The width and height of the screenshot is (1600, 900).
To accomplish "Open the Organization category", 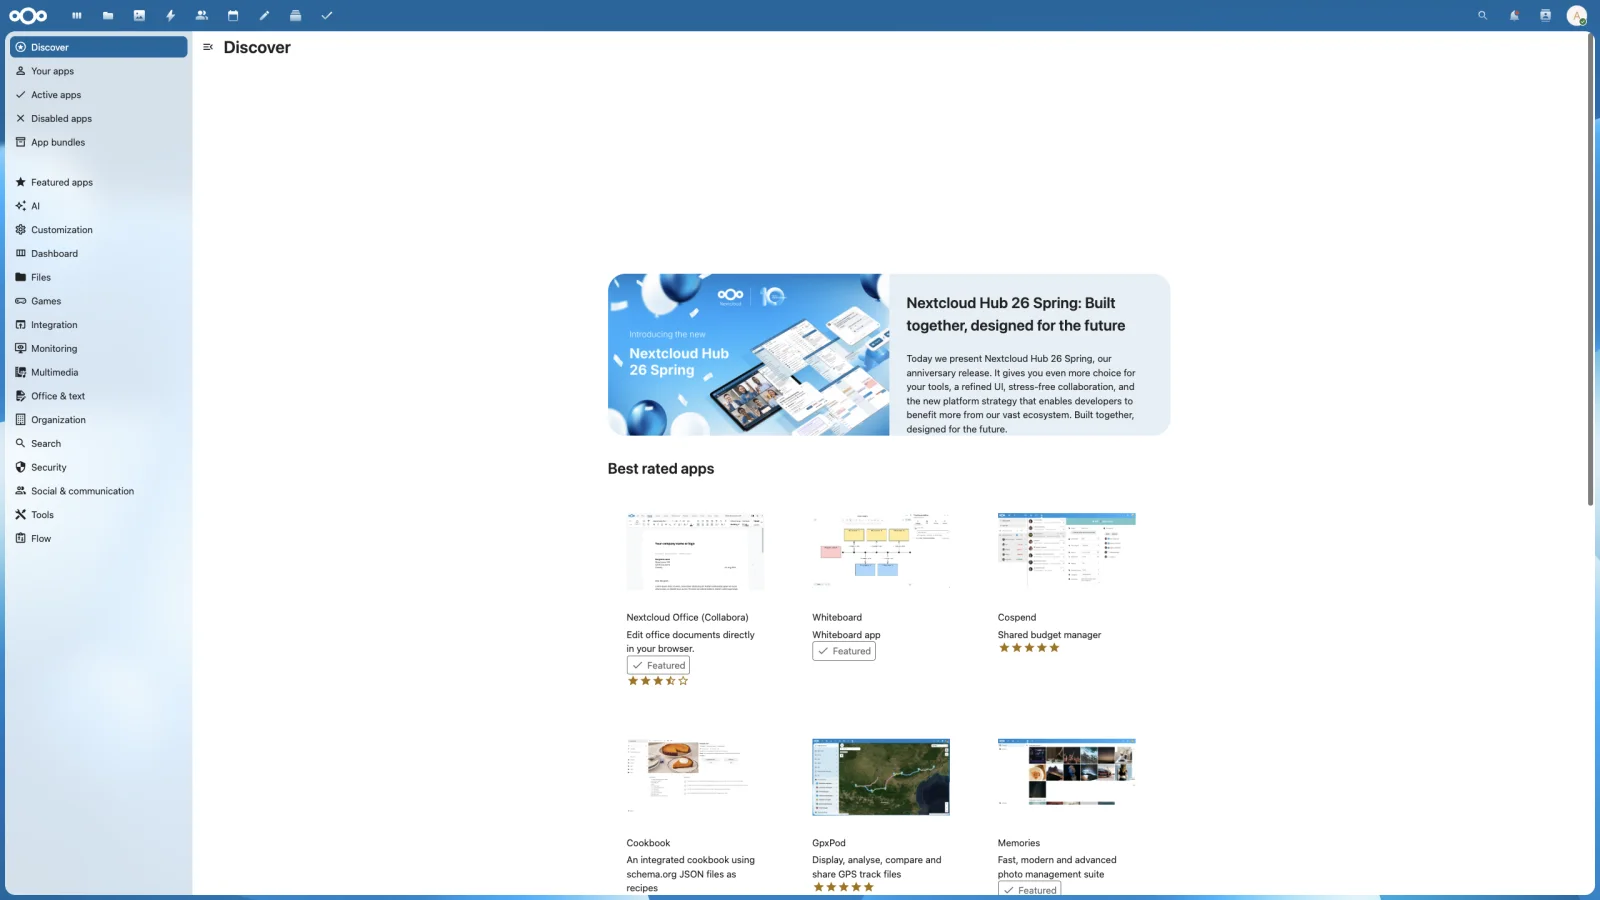I will tap(99, 420).
